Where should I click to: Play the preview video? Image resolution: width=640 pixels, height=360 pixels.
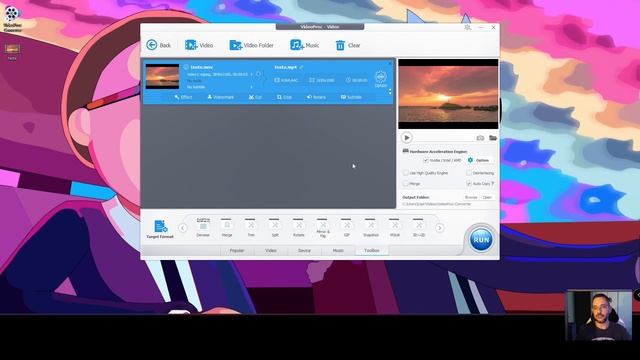(x=407, y=138)
